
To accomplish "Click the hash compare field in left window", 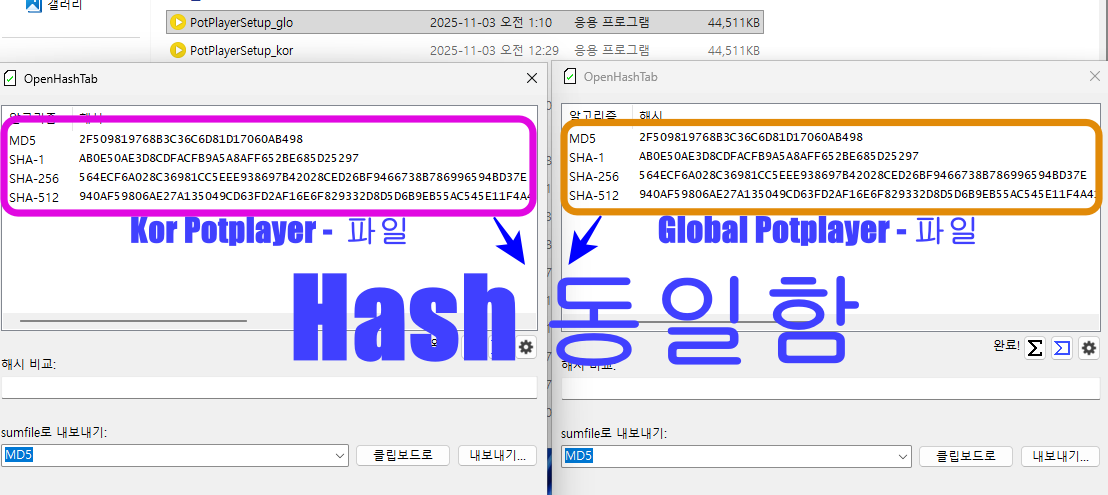I will point(270,388).
